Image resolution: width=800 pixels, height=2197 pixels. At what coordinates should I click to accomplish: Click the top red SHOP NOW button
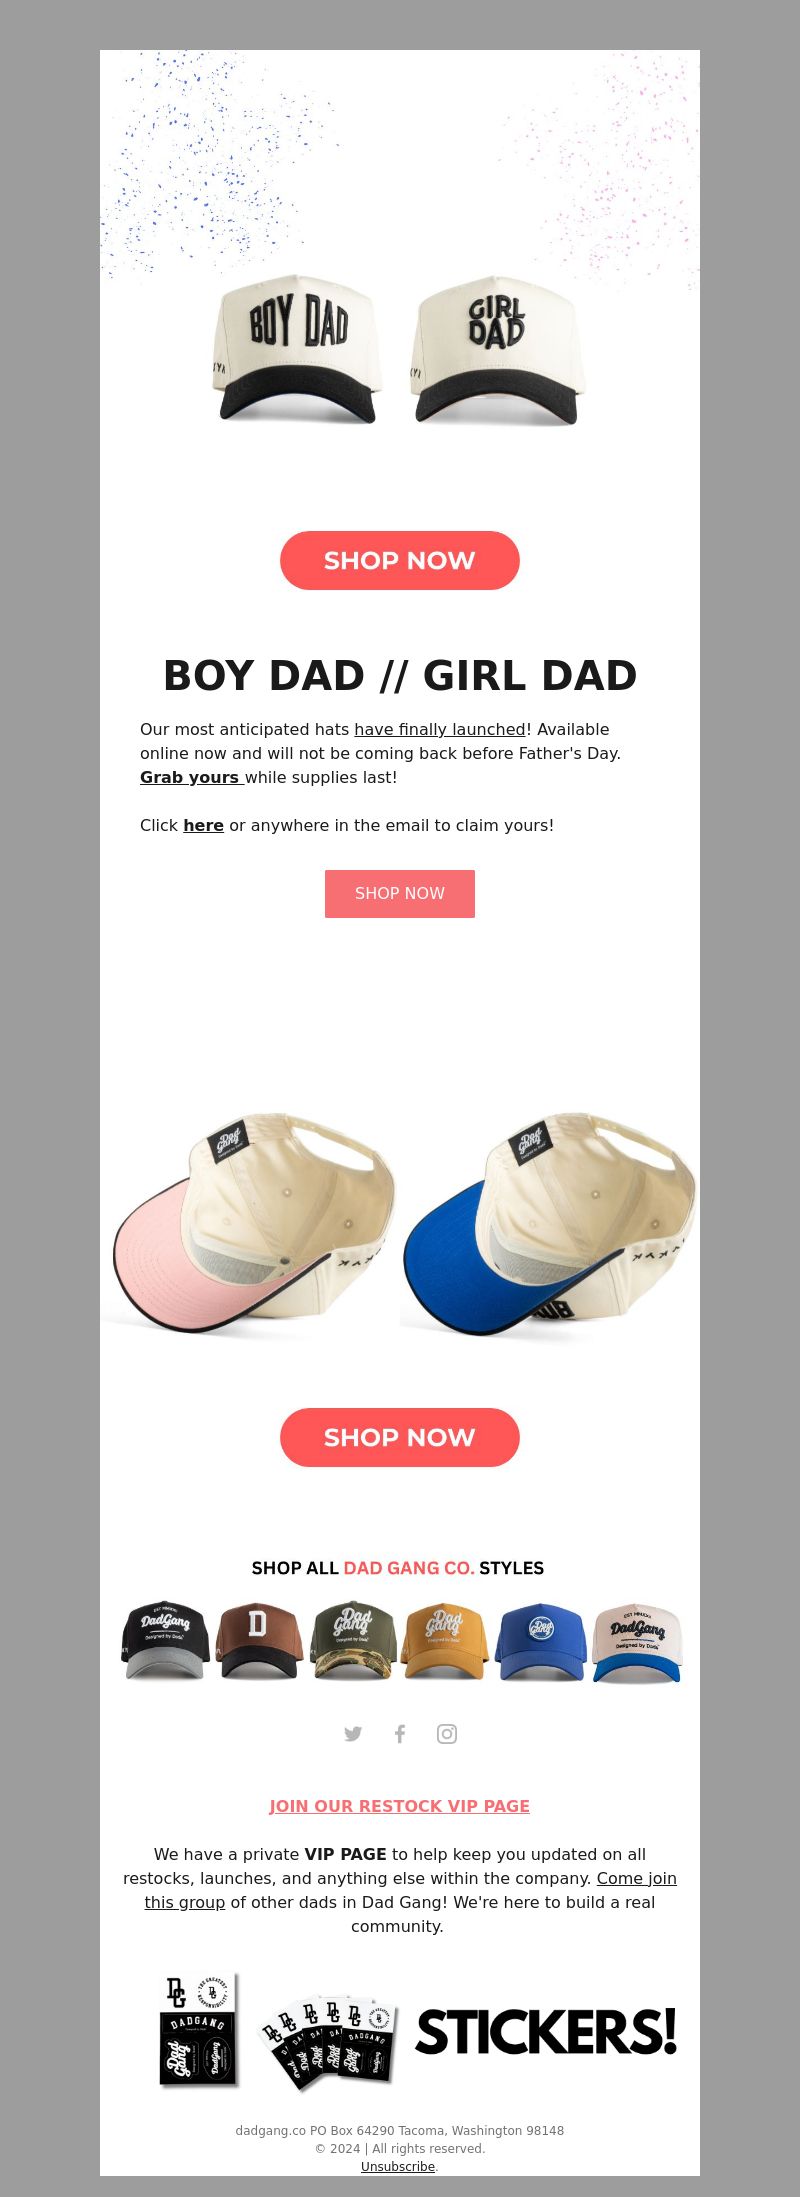(x=400, y=560)
